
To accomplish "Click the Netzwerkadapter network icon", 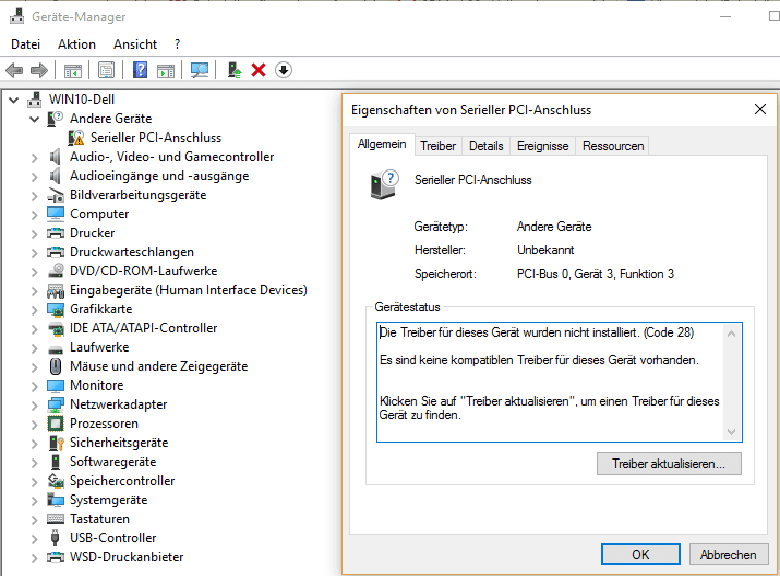I will point(55,404).
